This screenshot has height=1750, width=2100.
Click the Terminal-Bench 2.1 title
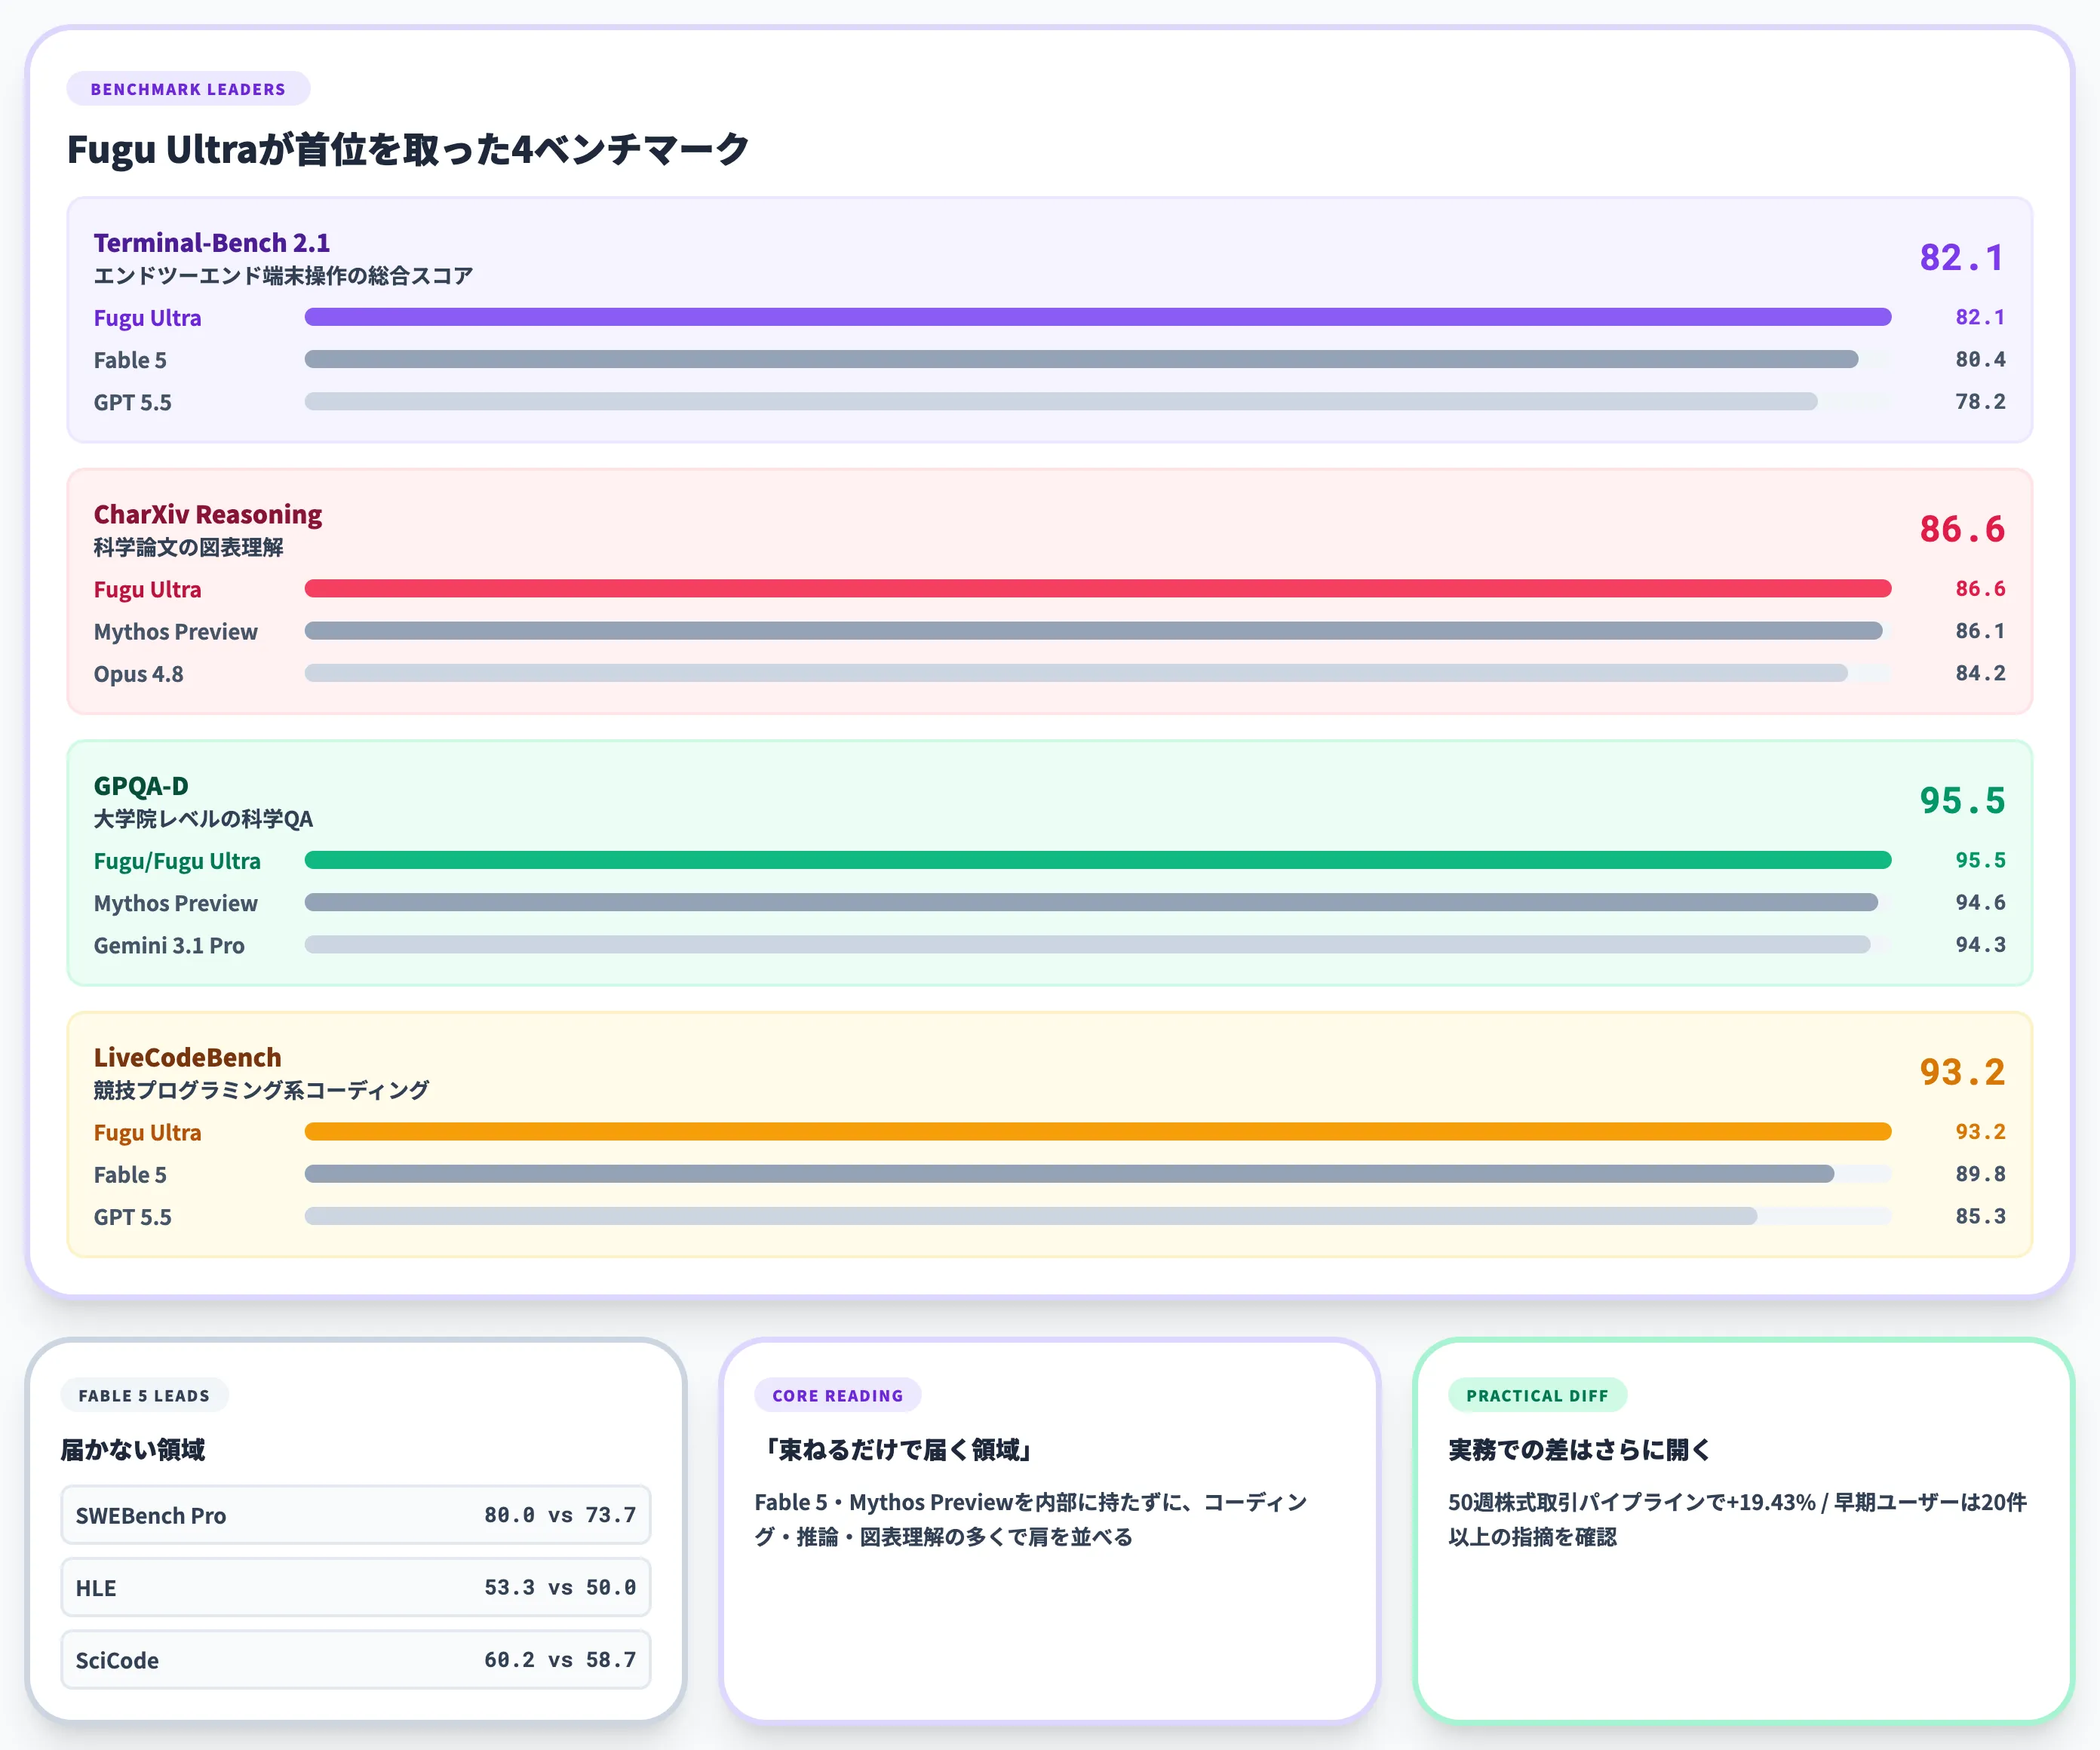point(212,242)
